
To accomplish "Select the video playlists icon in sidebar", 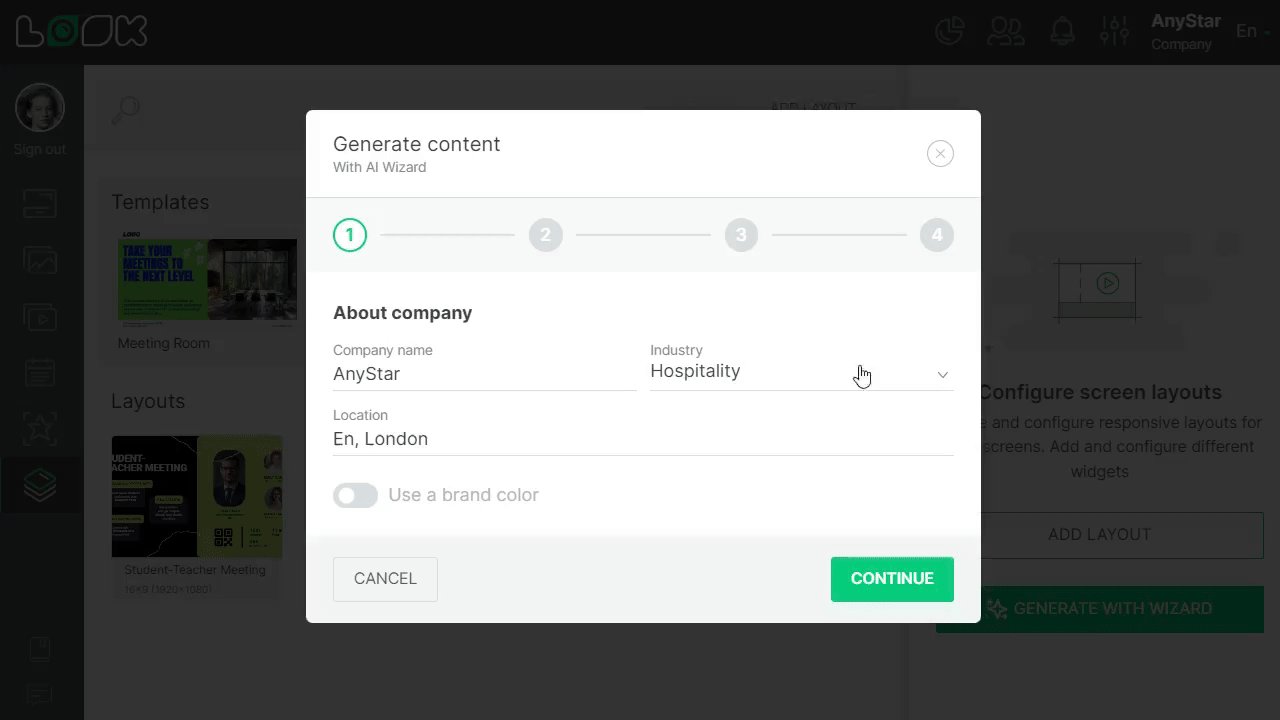I will (39, 317).
